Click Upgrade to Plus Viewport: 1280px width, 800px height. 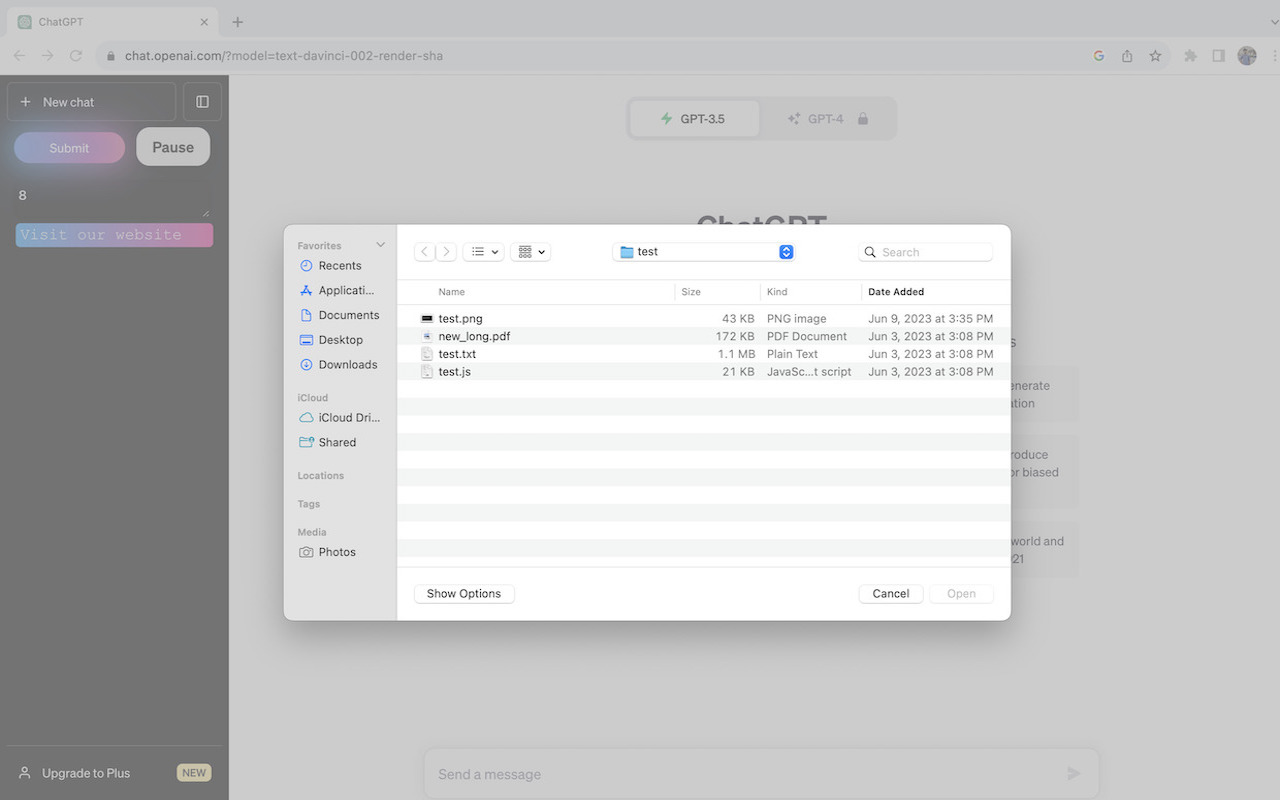[114, 773]
